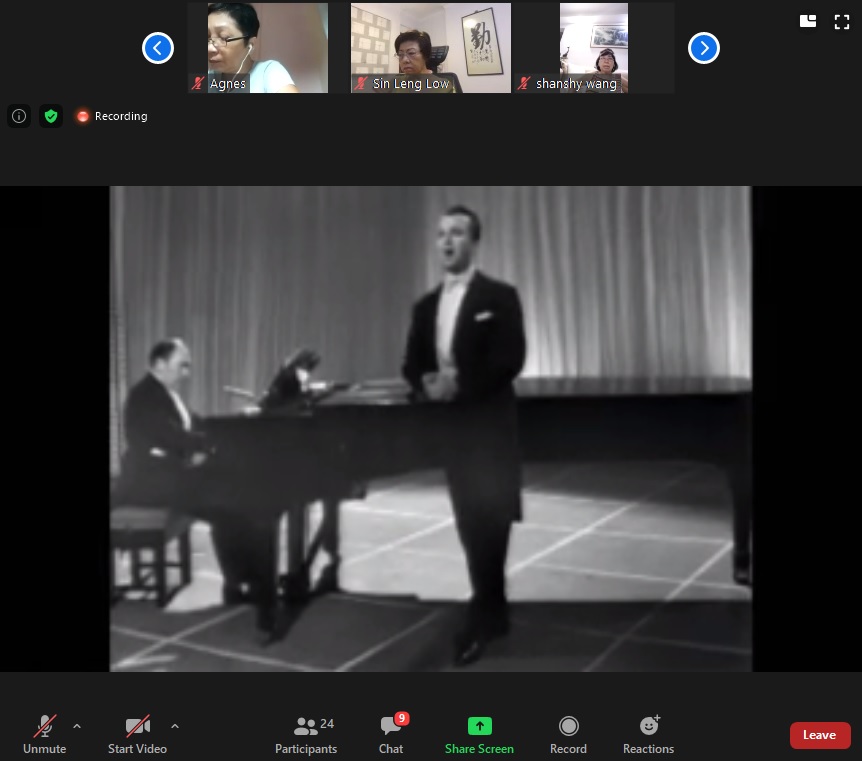862x761 pixels.
Task: Open Chat with 9 unread
Action: 391,734
